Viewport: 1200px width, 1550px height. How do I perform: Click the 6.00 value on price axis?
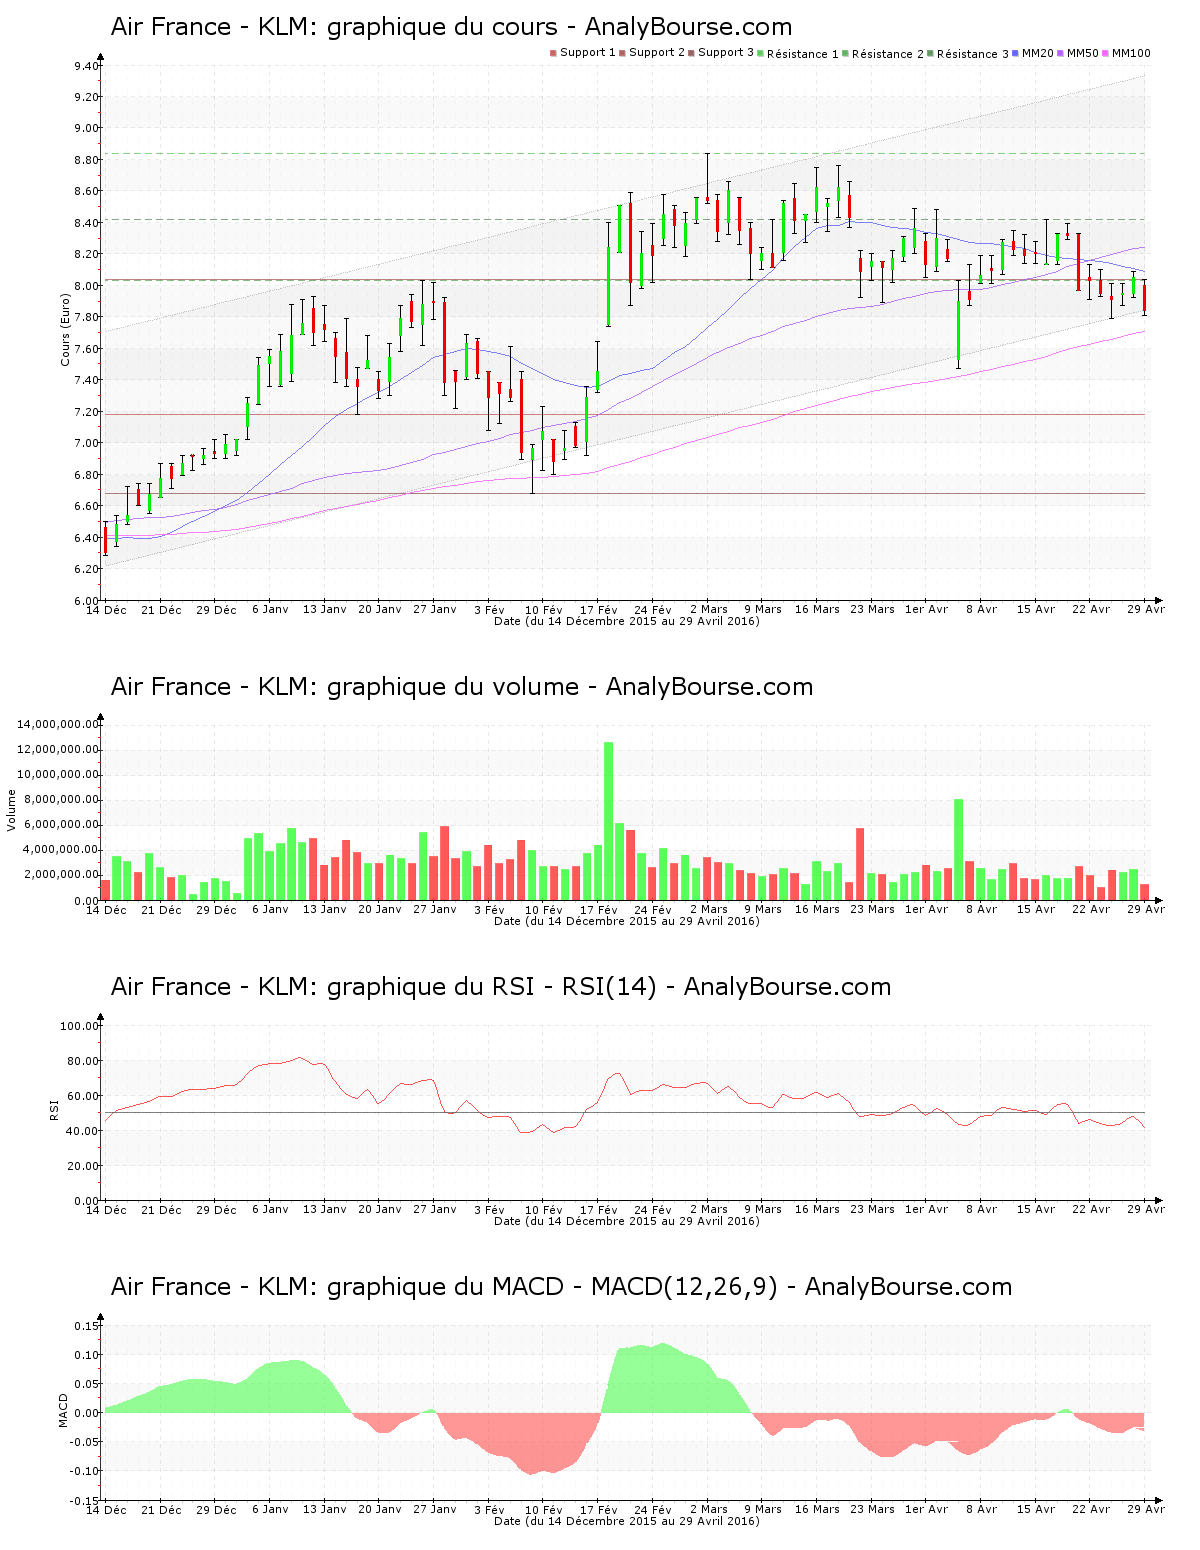(86, 601)
